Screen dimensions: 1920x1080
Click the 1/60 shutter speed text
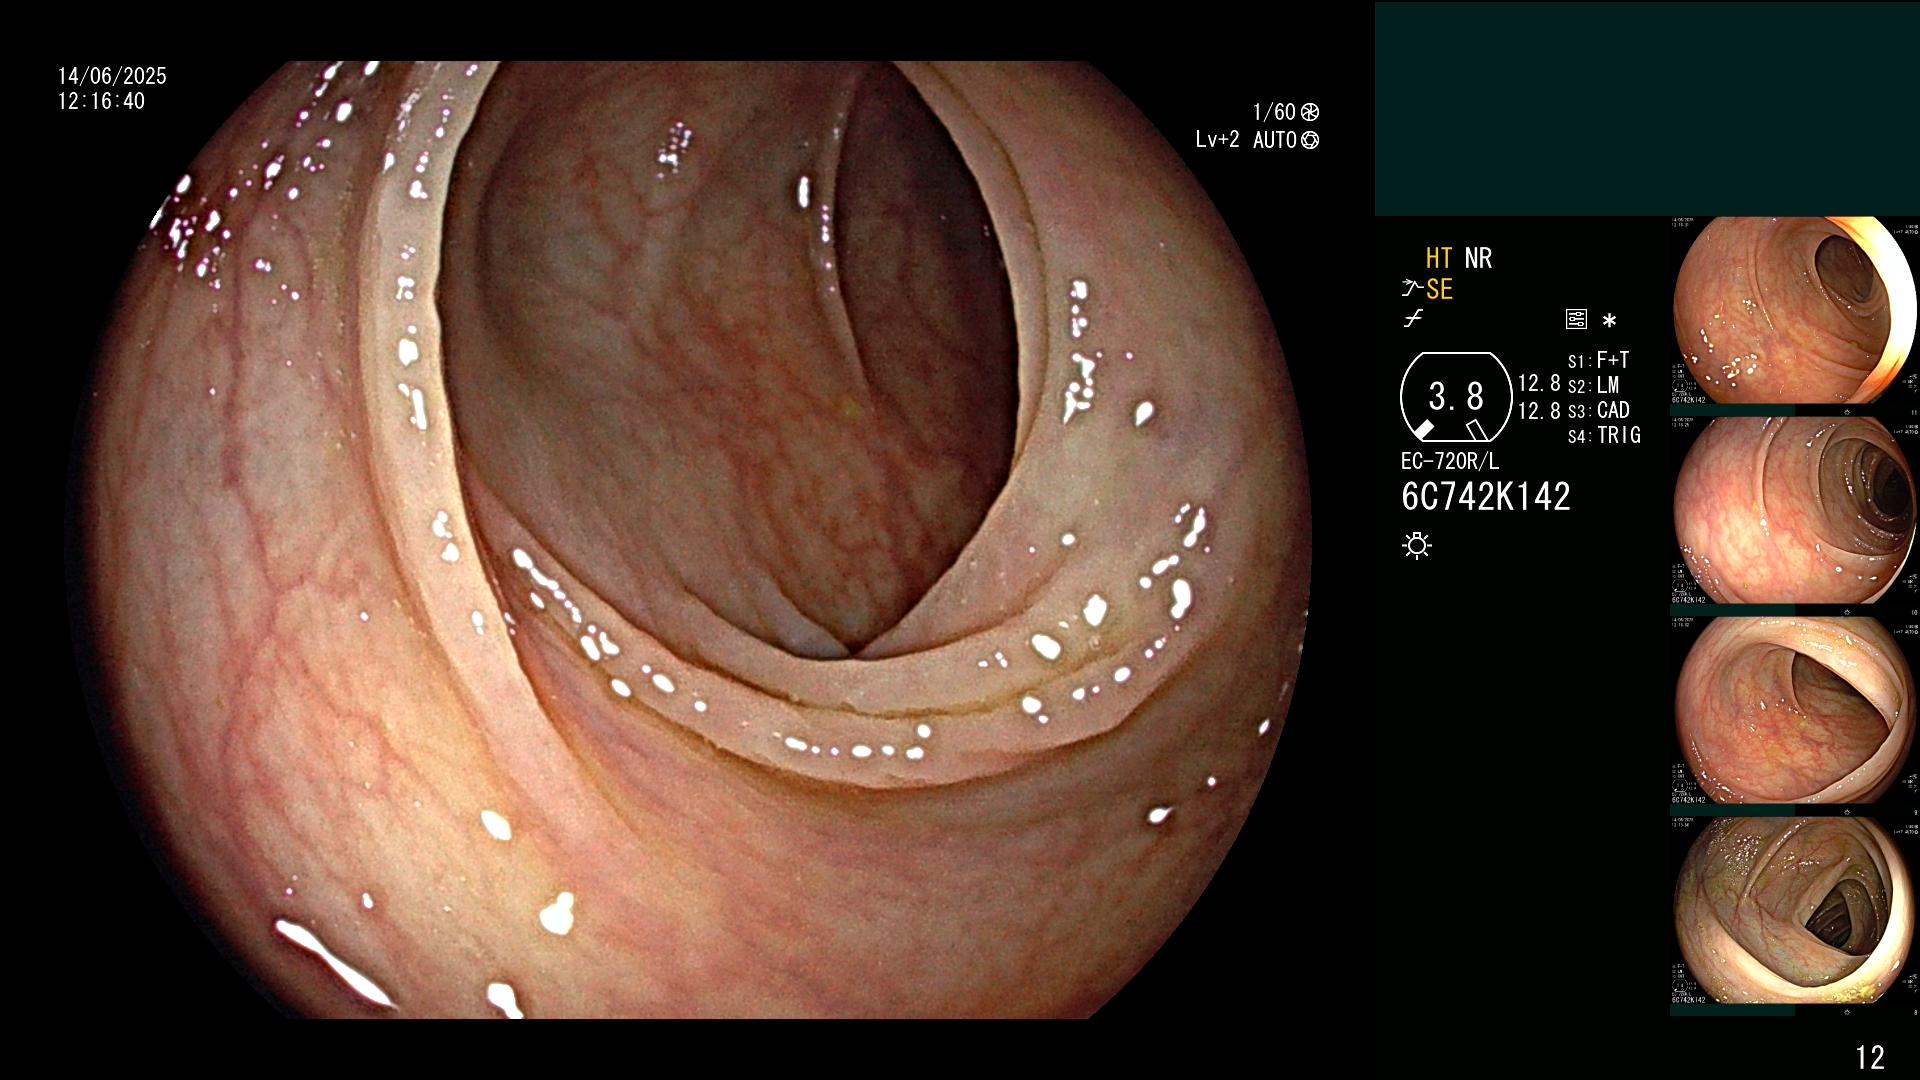click(1274, 112)
